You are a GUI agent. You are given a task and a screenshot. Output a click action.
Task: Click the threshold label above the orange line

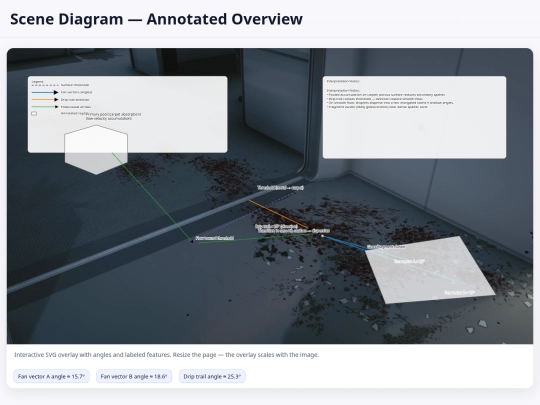(x=281, y=188)
